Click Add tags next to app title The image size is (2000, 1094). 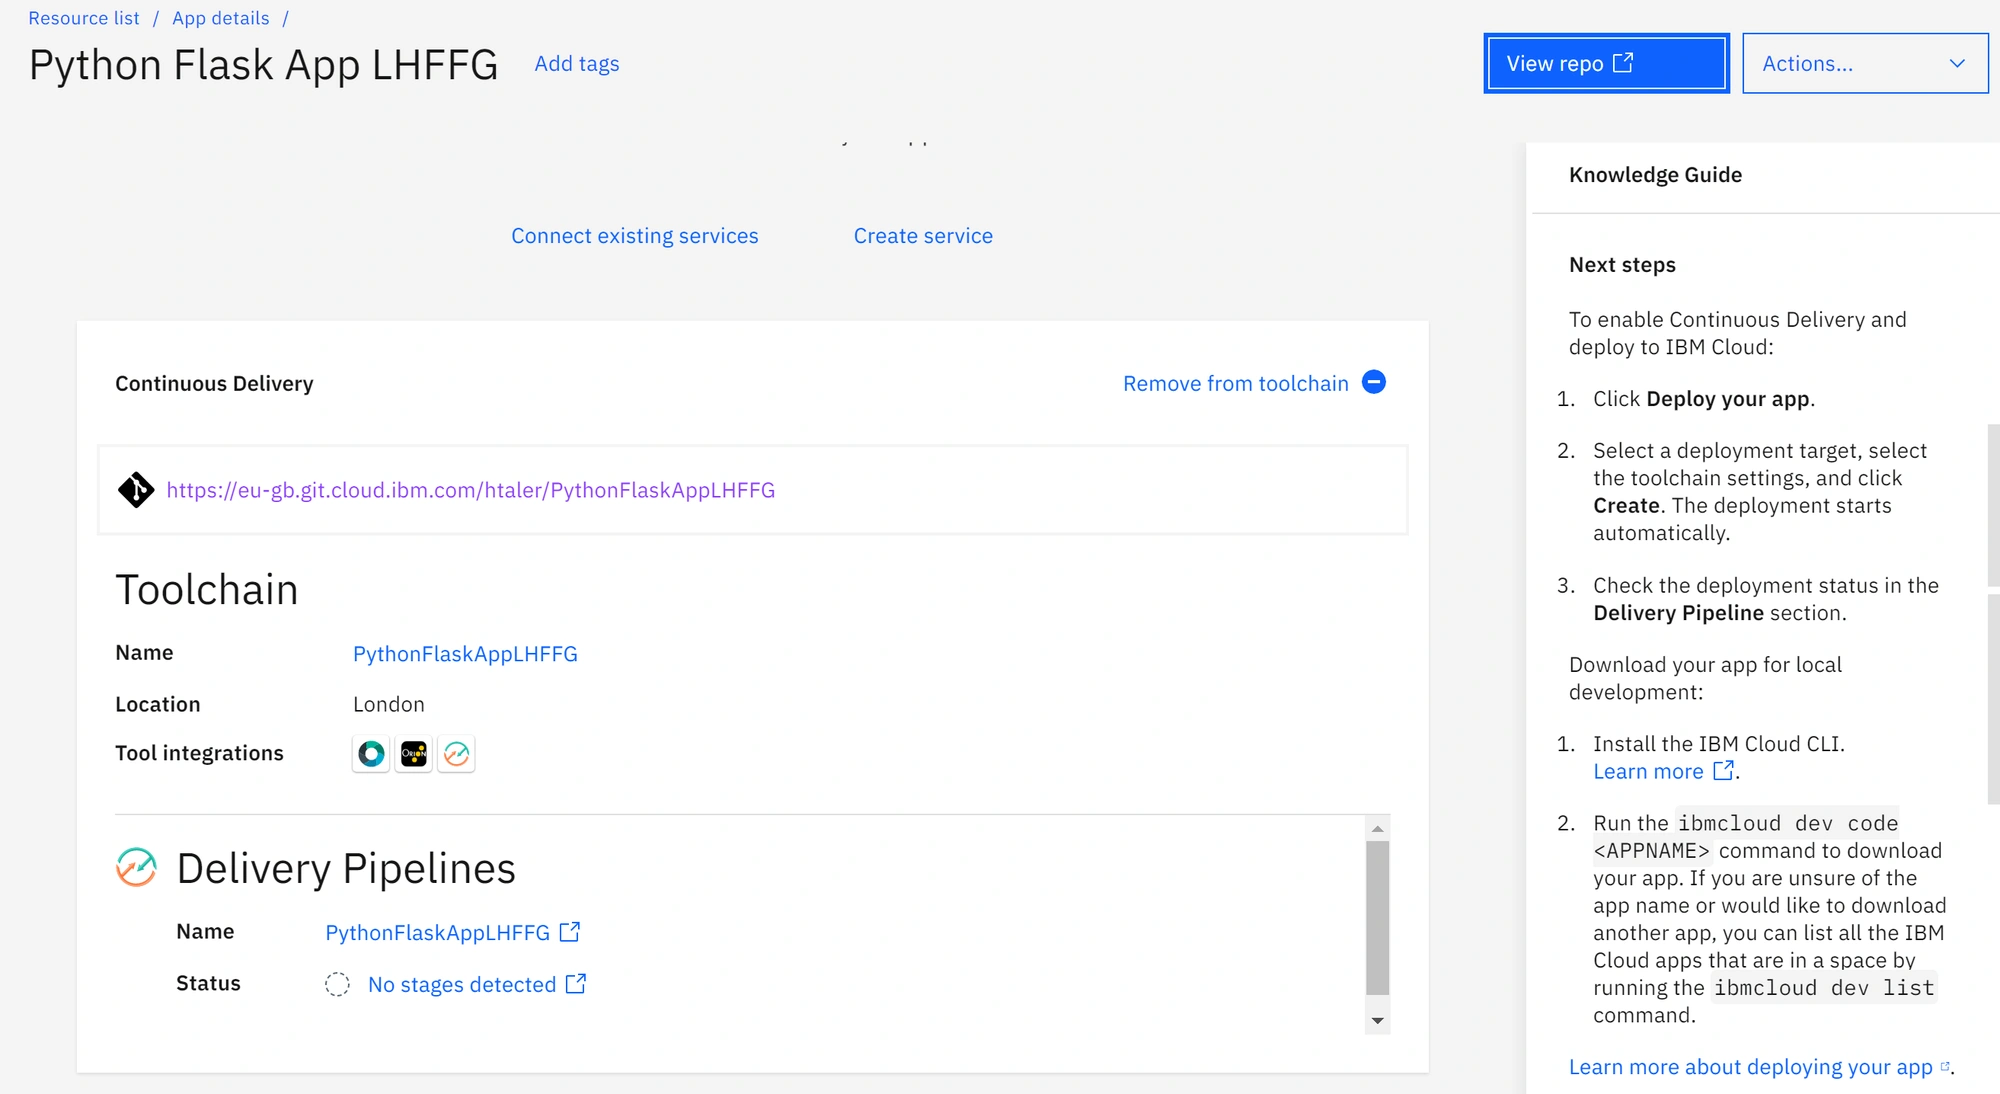pos(577,63)
